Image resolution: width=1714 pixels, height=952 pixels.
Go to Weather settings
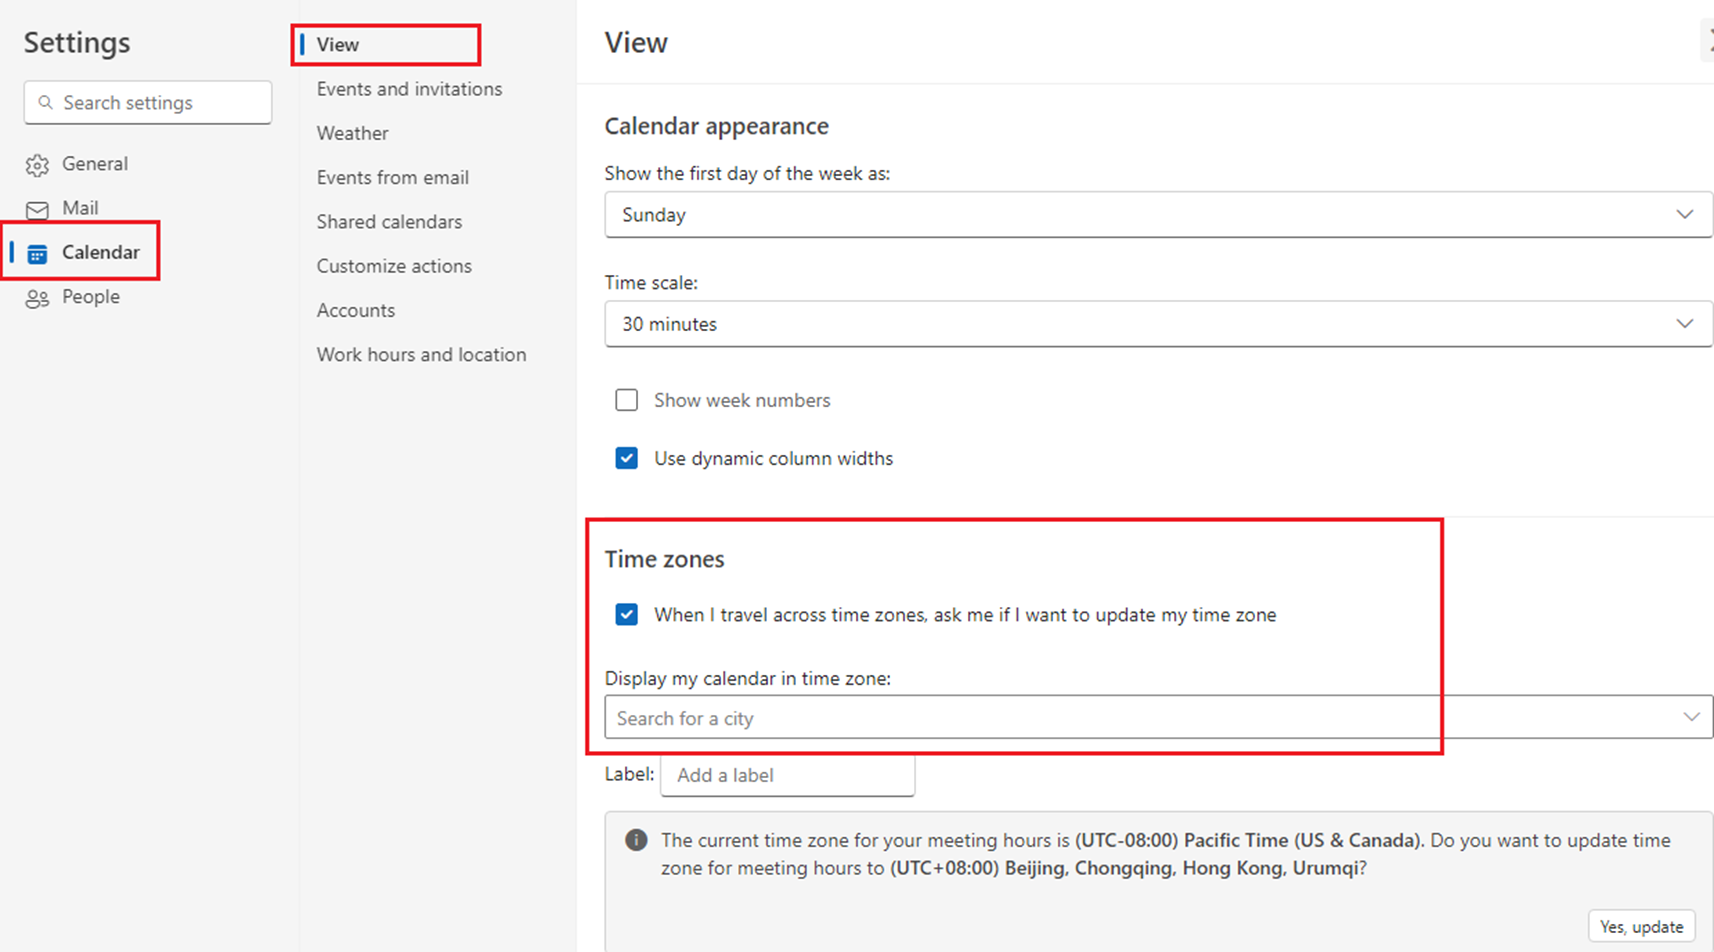(353, 133)
